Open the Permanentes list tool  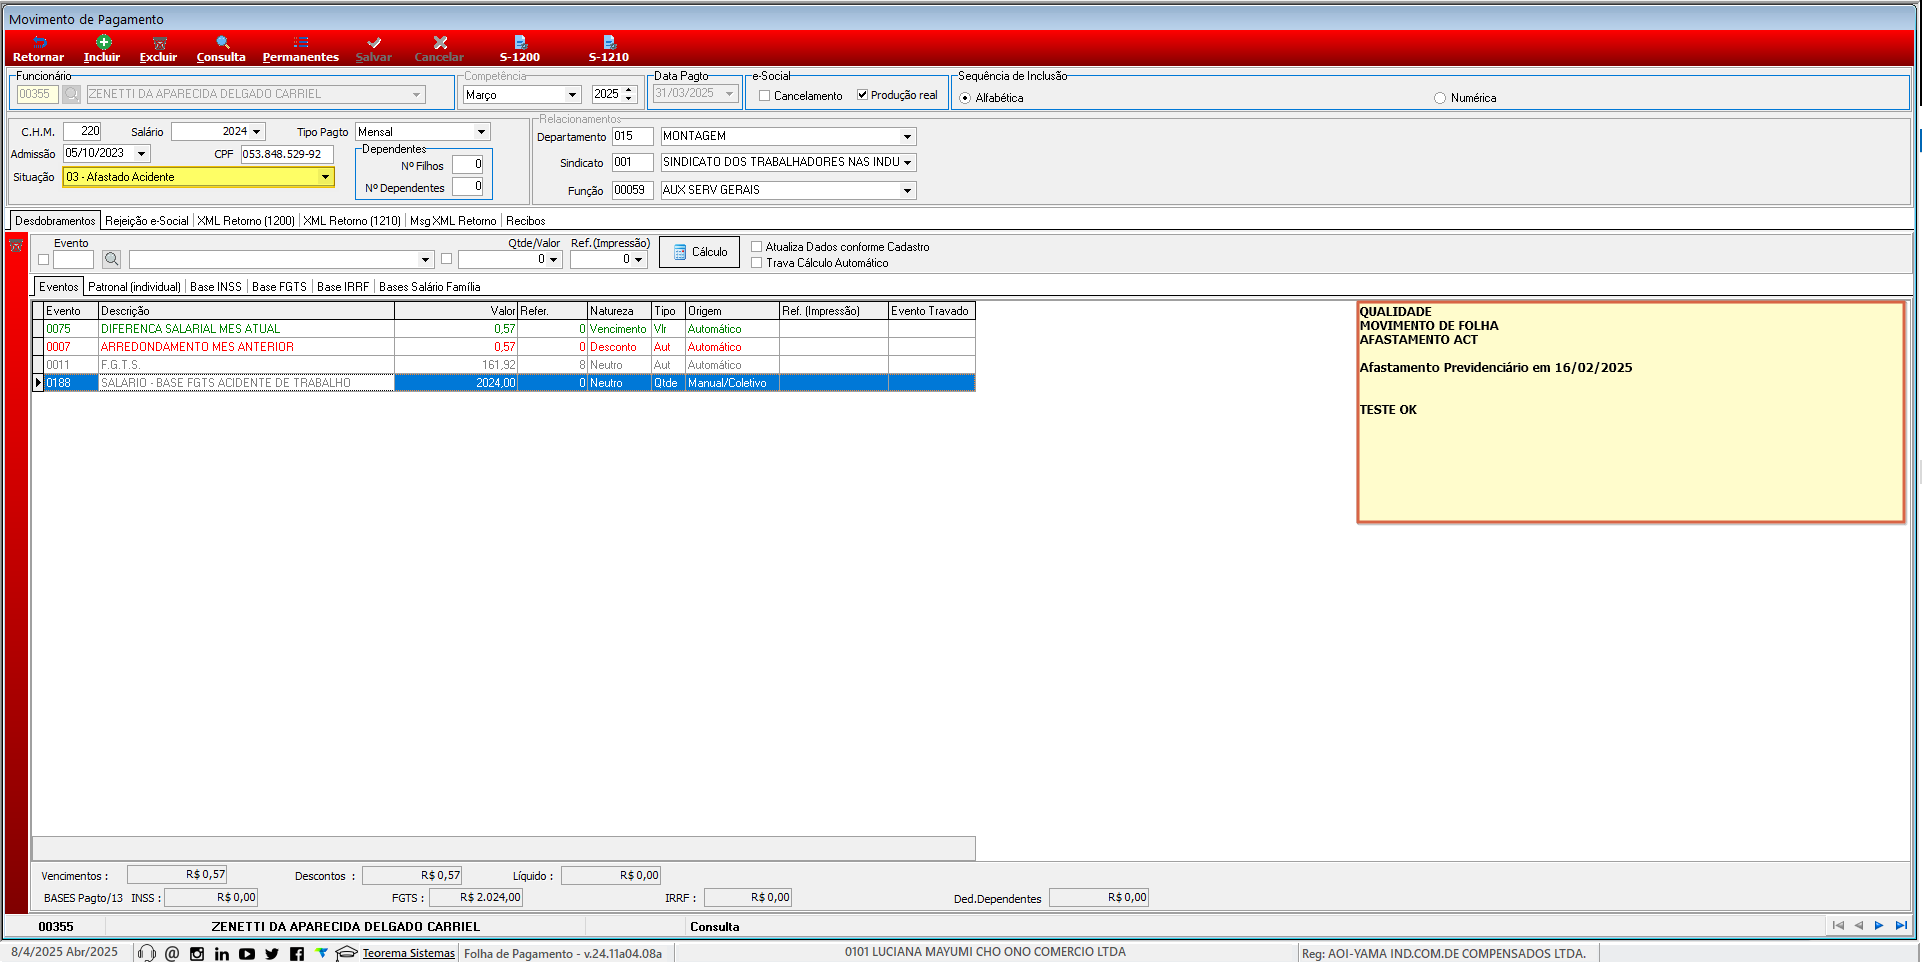(301, 42)
